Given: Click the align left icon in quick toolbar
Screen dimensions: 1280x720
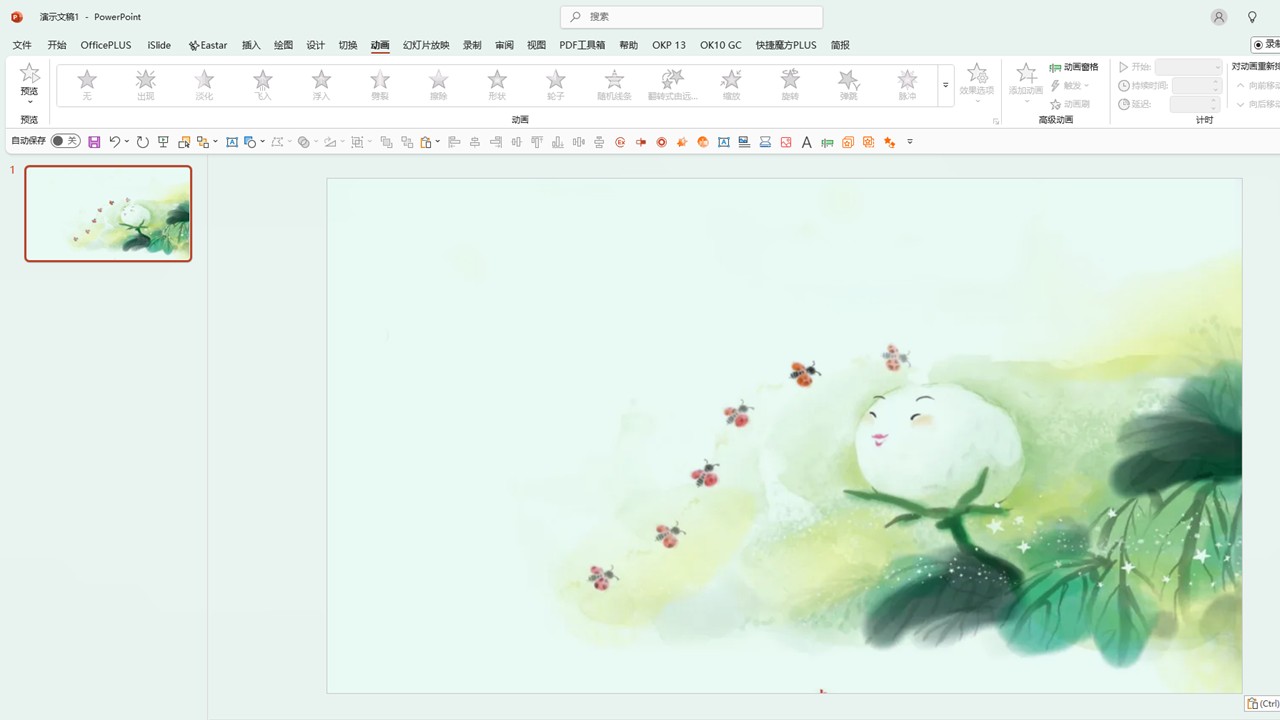Looking at the screenshot, I should pos(454,142).
